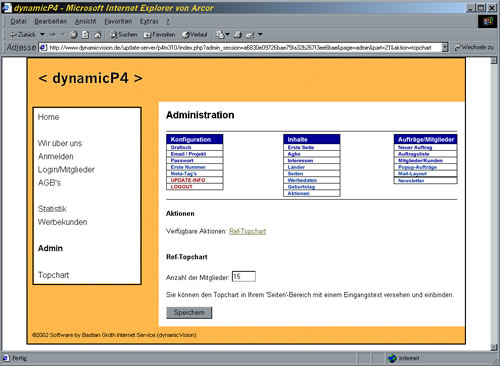Go to the Home page icon

click(x=98, y=34)
